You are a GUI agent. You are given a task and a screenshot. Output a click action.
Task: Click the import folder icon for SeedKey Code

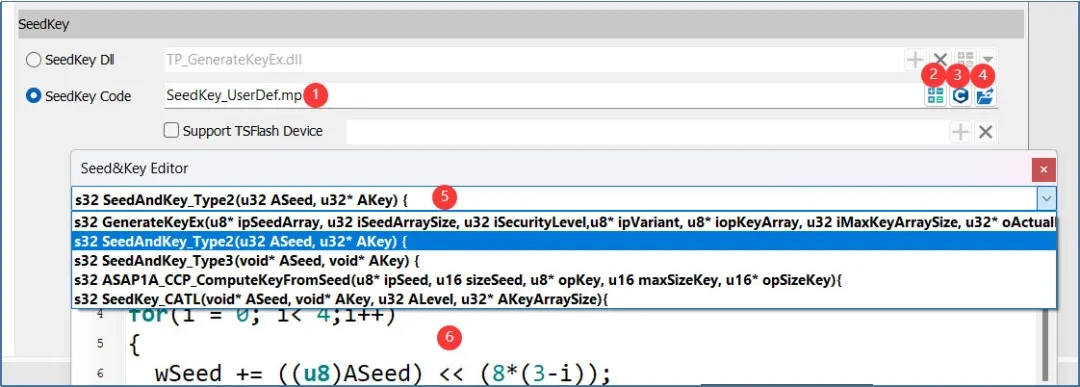[986, 96]
